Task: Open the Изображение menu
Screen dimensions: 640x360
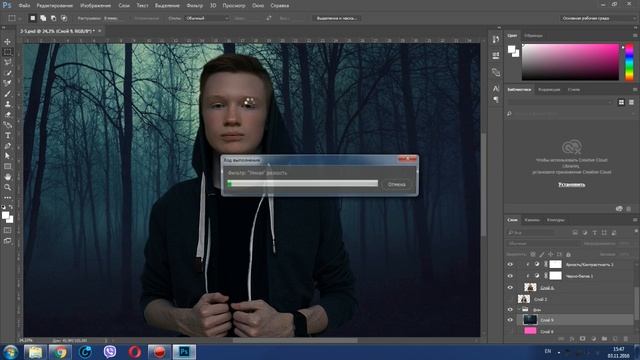Action: [96, 6]
